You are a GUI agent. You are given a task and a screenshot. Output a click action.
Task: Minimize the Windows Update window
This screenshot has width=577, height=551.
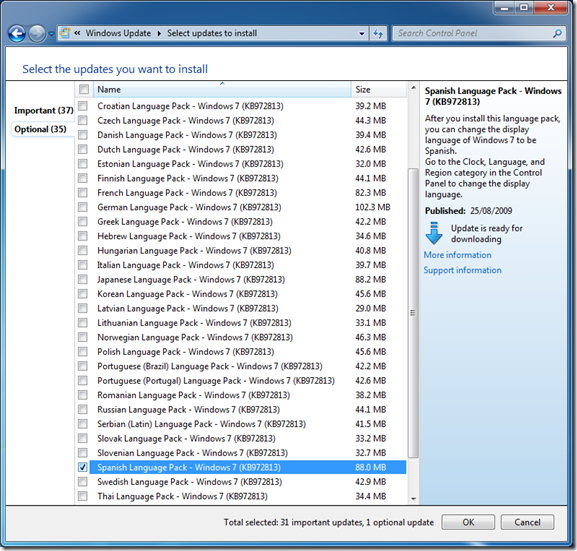pos(505,8)
